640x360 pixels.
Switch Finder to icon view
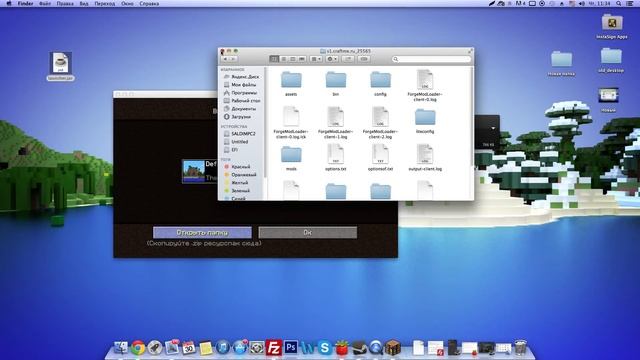click(x=274, y=59)
